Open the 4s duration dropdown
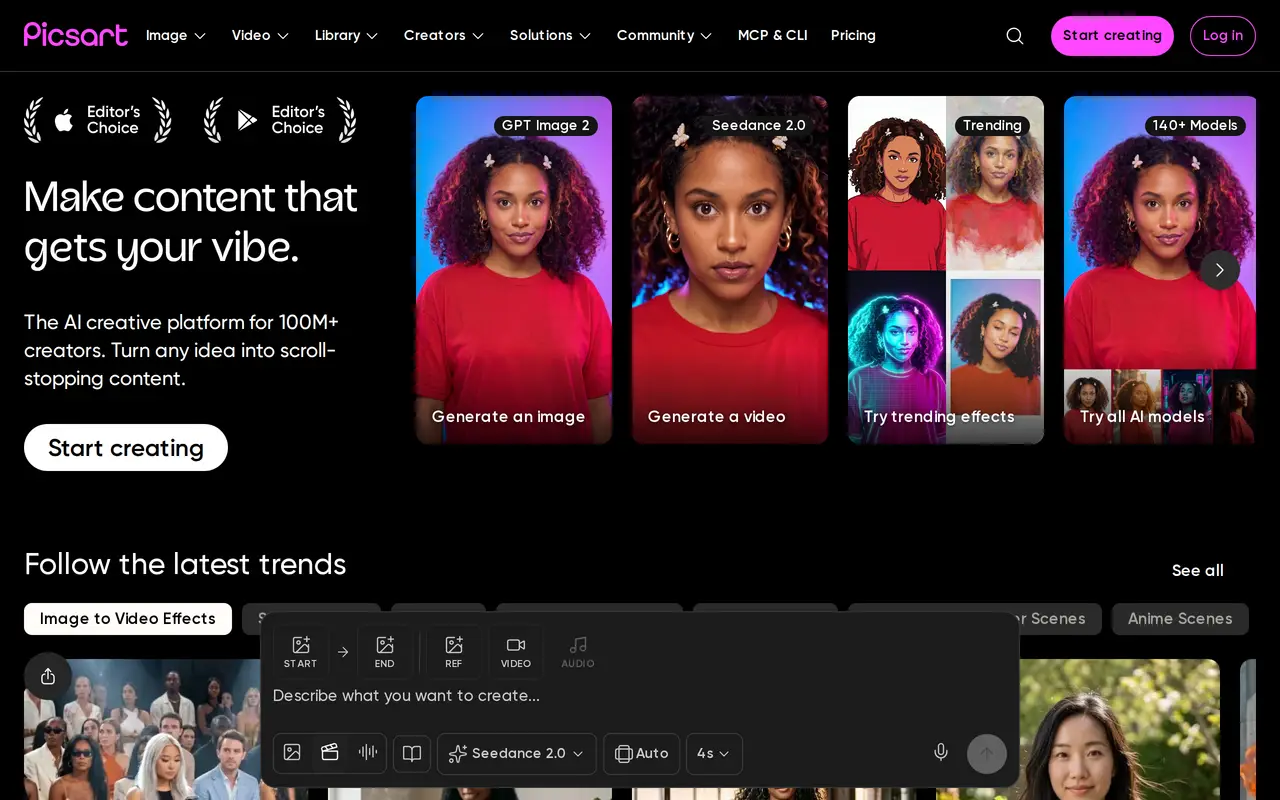Screen dimensions: 1280x800 (x=714, y=754)
